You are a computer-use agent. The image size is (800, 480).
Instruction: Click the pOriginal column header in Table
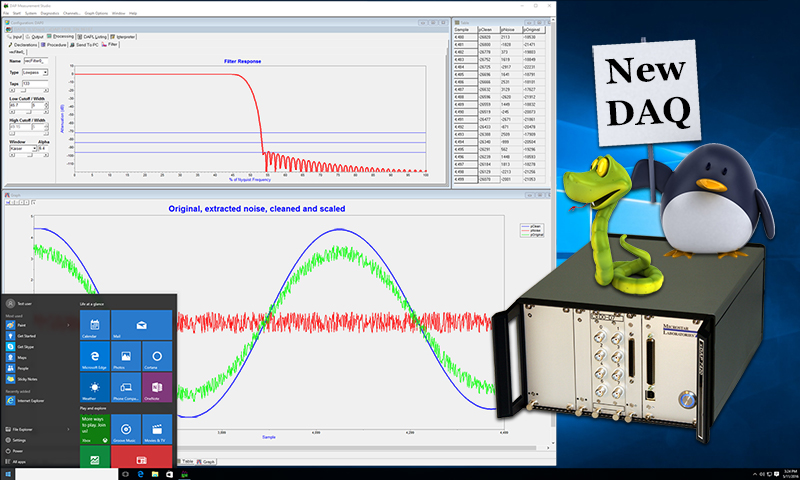(x=534, y=30)
